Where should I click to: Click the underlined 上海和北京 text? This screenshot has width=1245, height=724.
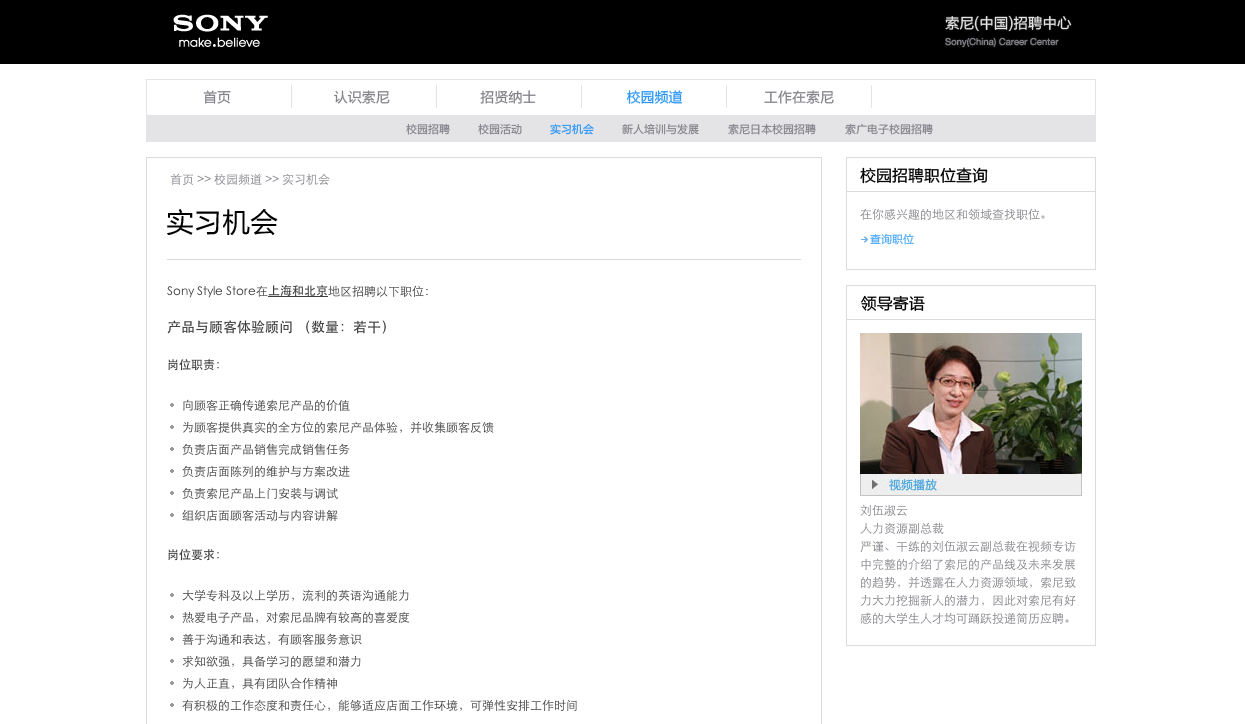point(298,292)
